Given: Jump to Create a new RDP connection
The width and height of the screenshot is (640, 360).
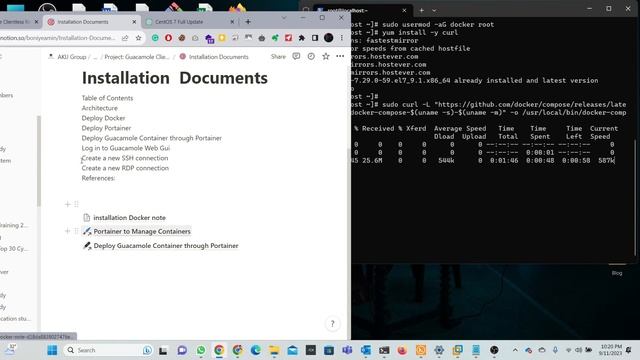Looking at the screenshot, I should click(125, 168).
